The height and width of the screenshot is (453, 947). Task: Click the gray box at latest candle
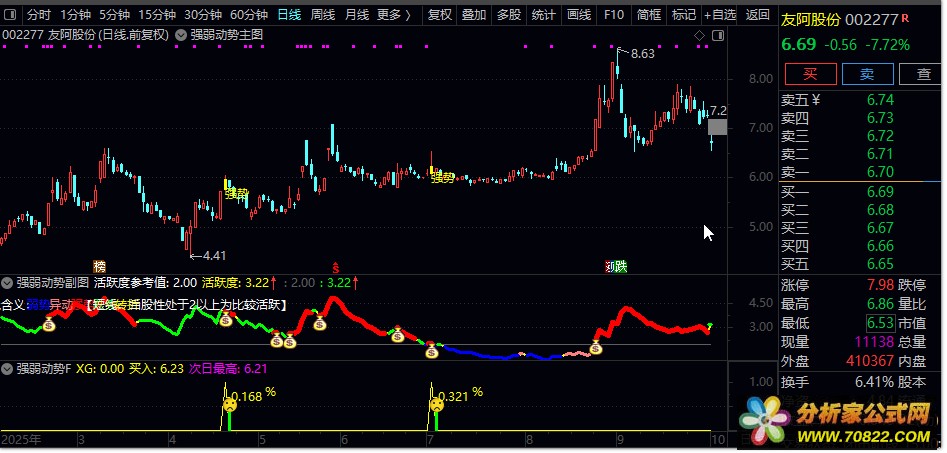[x=717, y=127]
